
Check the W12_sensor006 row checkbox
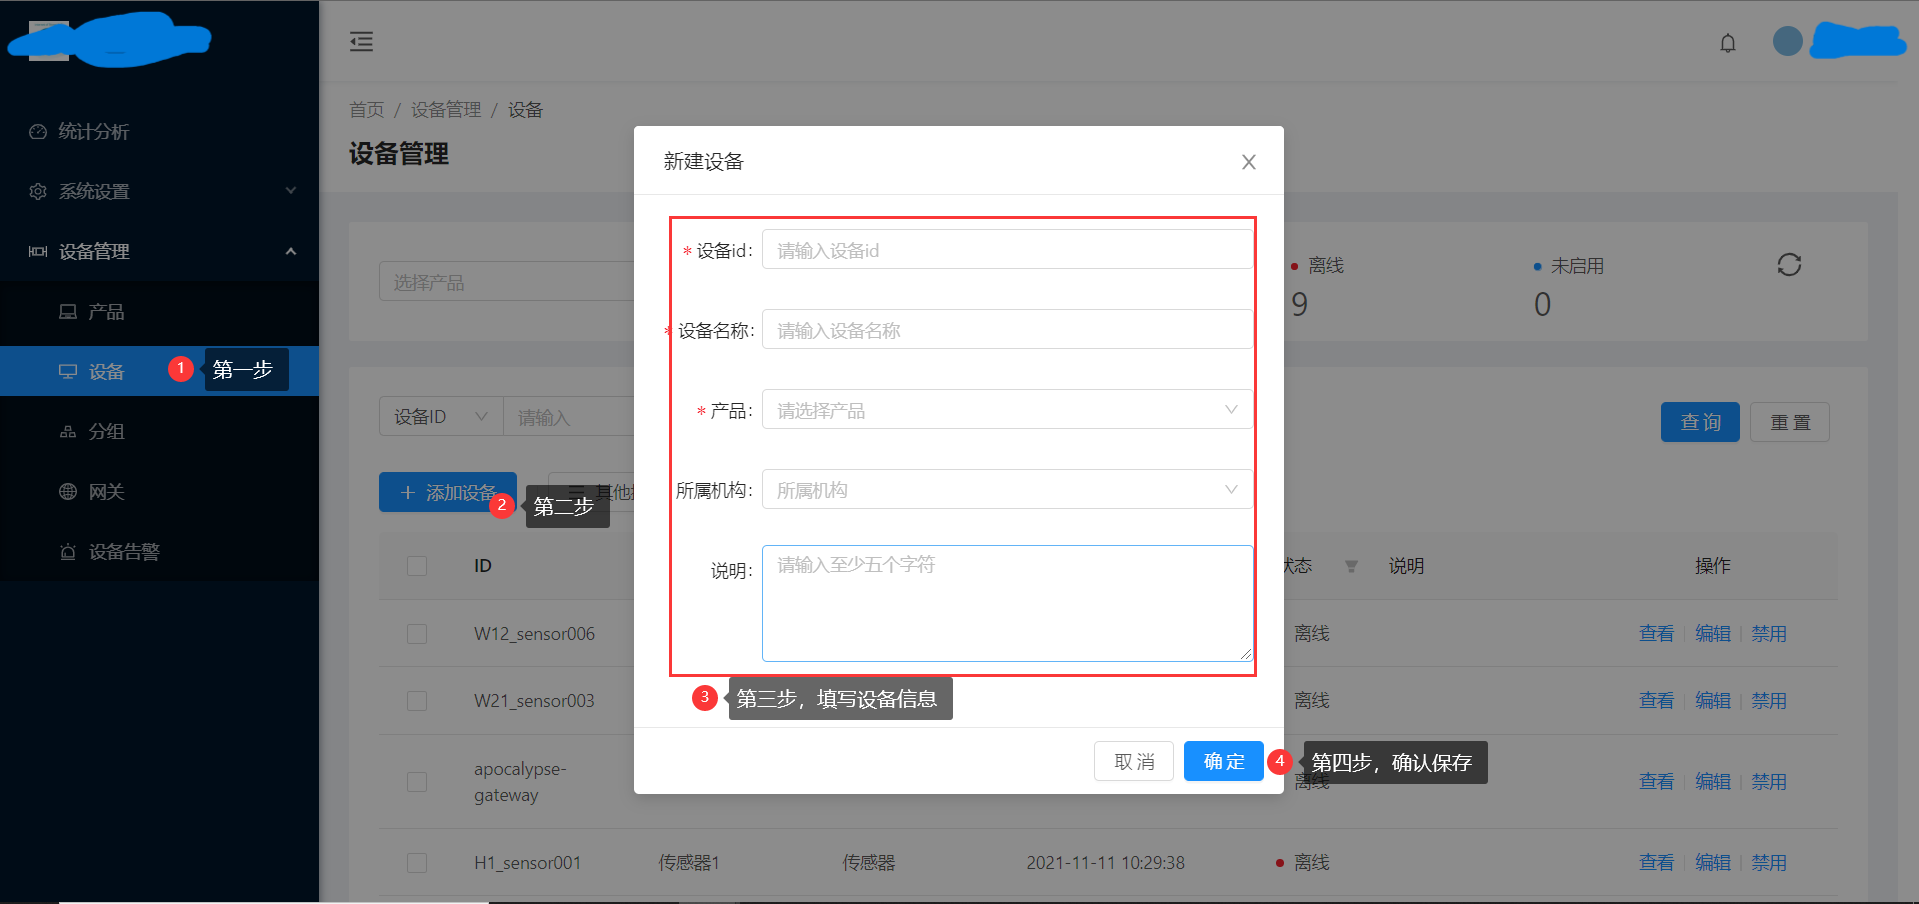pyautogui.click(x=417, y=634)
